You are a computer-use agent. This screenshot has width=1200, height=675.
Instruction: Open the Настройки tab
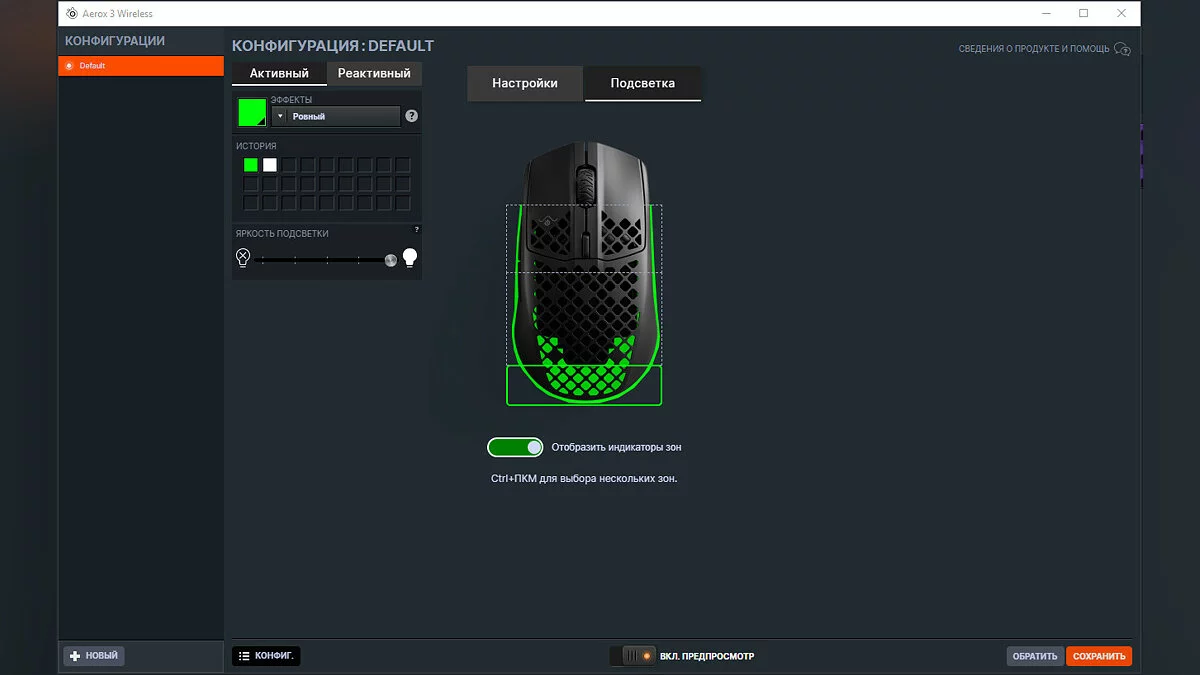[525, 83]
